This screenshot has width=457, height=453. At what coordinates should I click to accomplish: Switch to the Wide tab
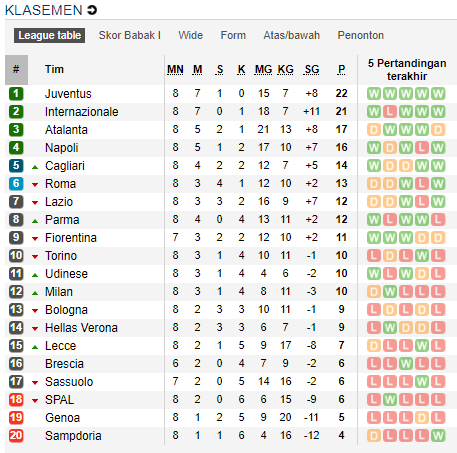coord(190,35)
